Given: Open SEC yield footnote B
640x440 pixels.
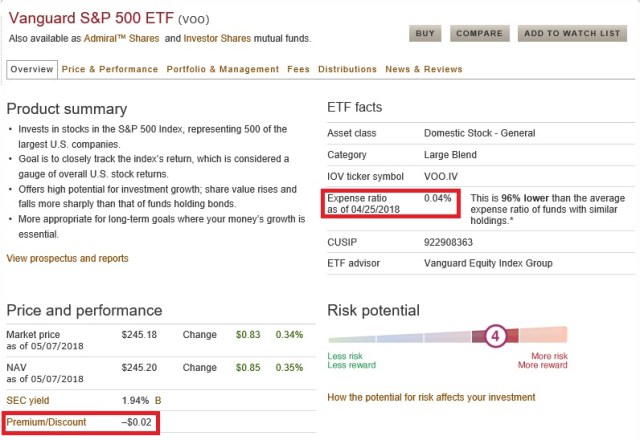Looking at the screenshot, I should tap(158, 399).
